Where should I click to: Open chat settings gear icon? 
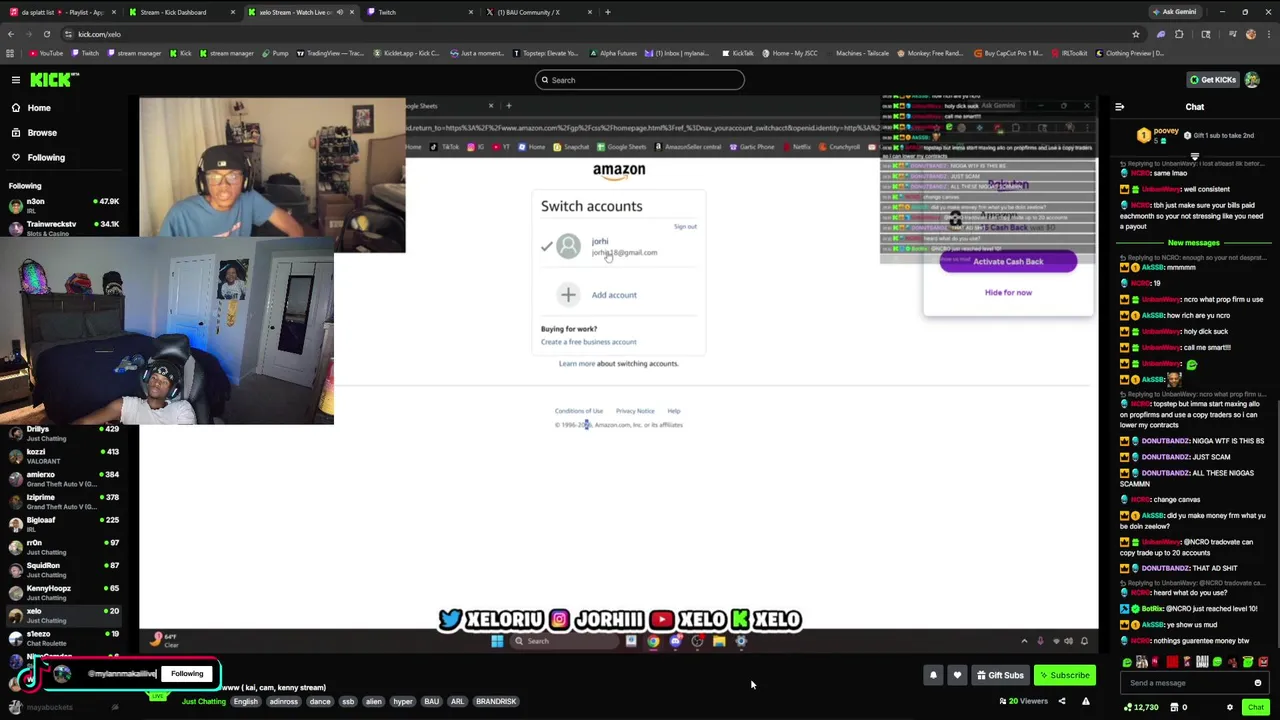[x=1230, y=707]
